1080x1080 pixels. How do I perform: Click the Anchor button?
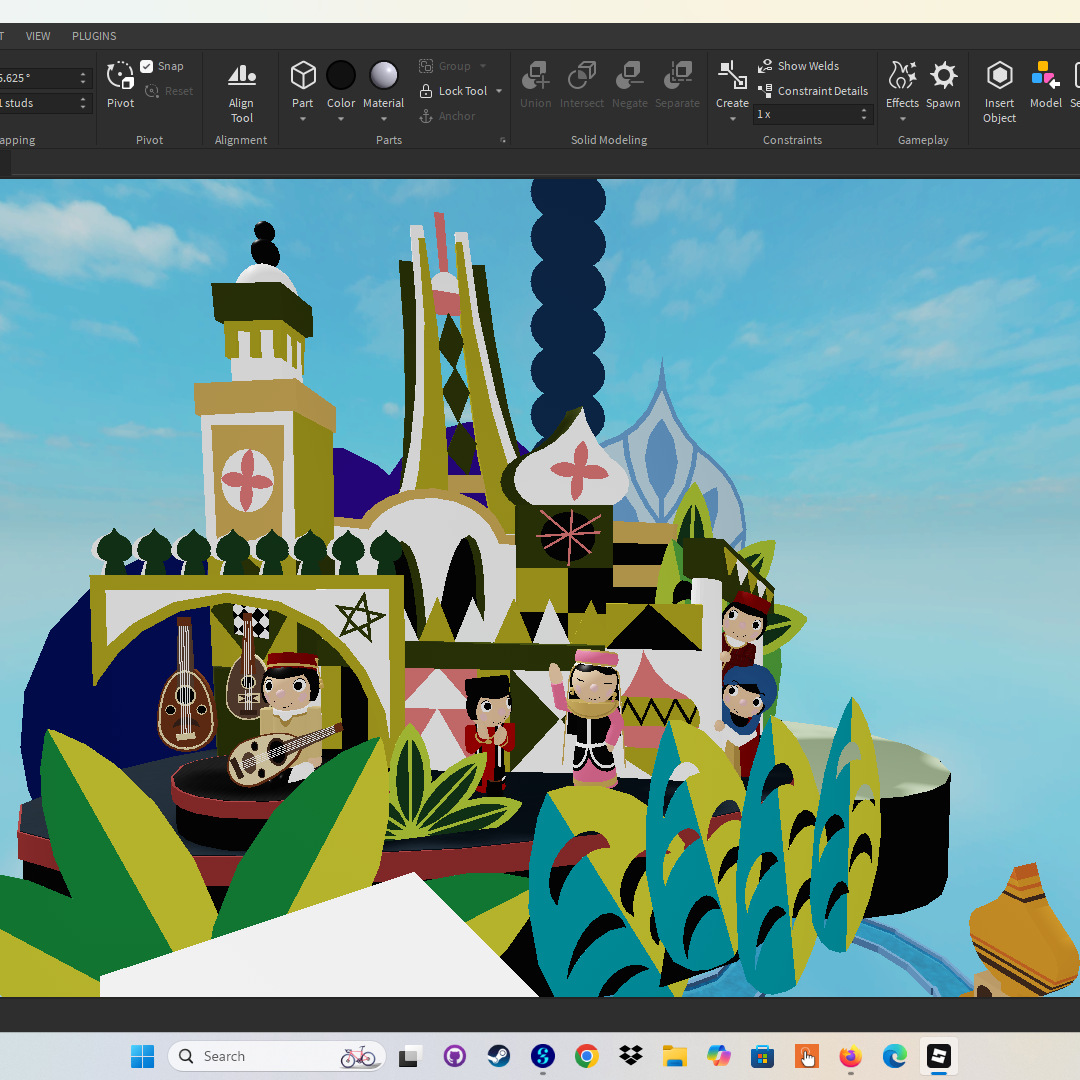[448, 116]
